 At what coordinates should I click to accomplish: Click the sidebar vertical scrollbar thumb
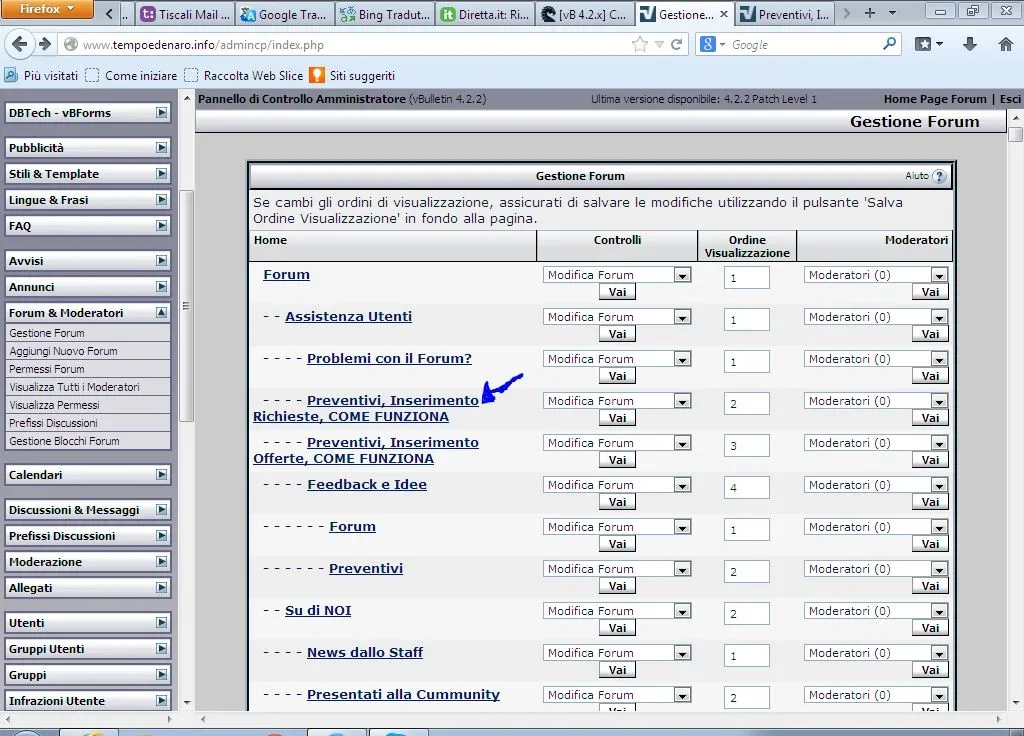tap(186, 306)
